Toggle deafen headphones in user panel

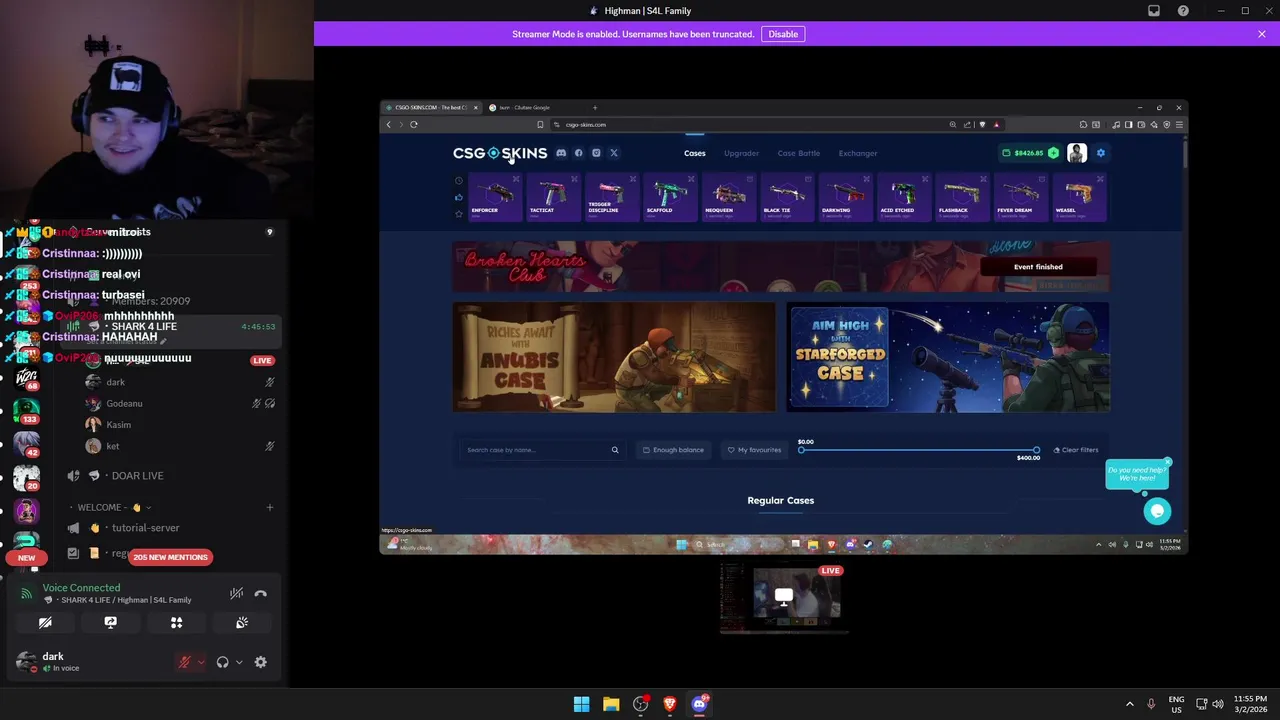222,662
